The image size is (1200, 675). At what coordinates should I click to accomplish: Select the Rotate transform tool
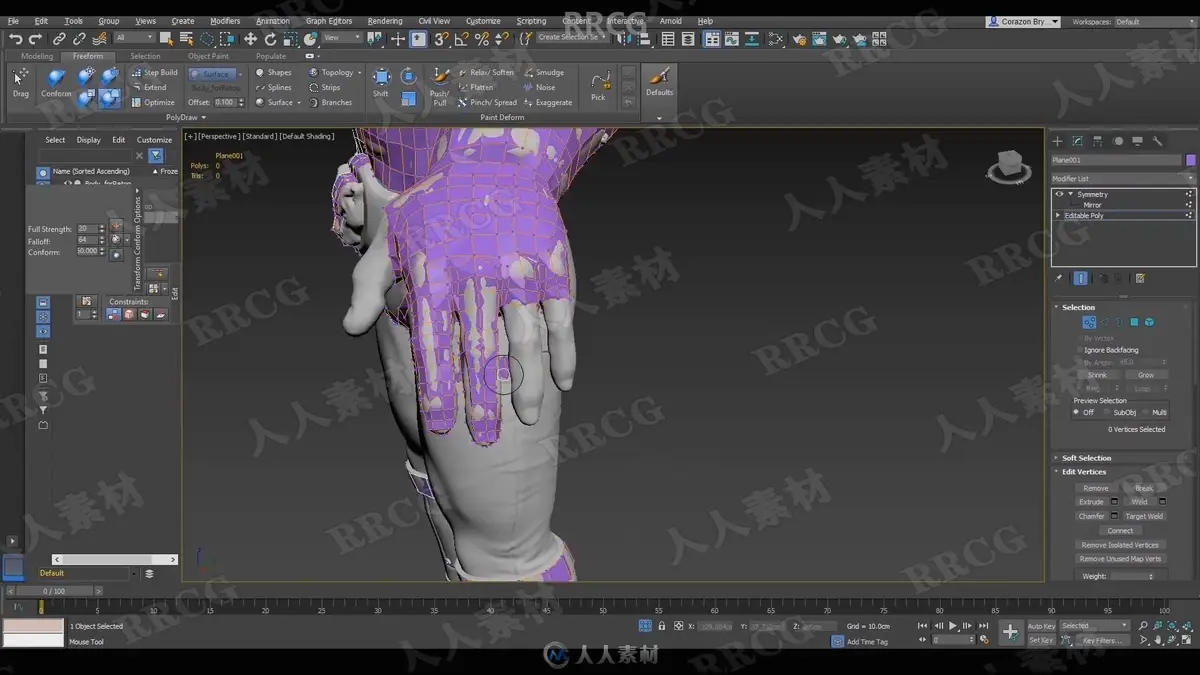pyautogui.click(x=270, y=39)
